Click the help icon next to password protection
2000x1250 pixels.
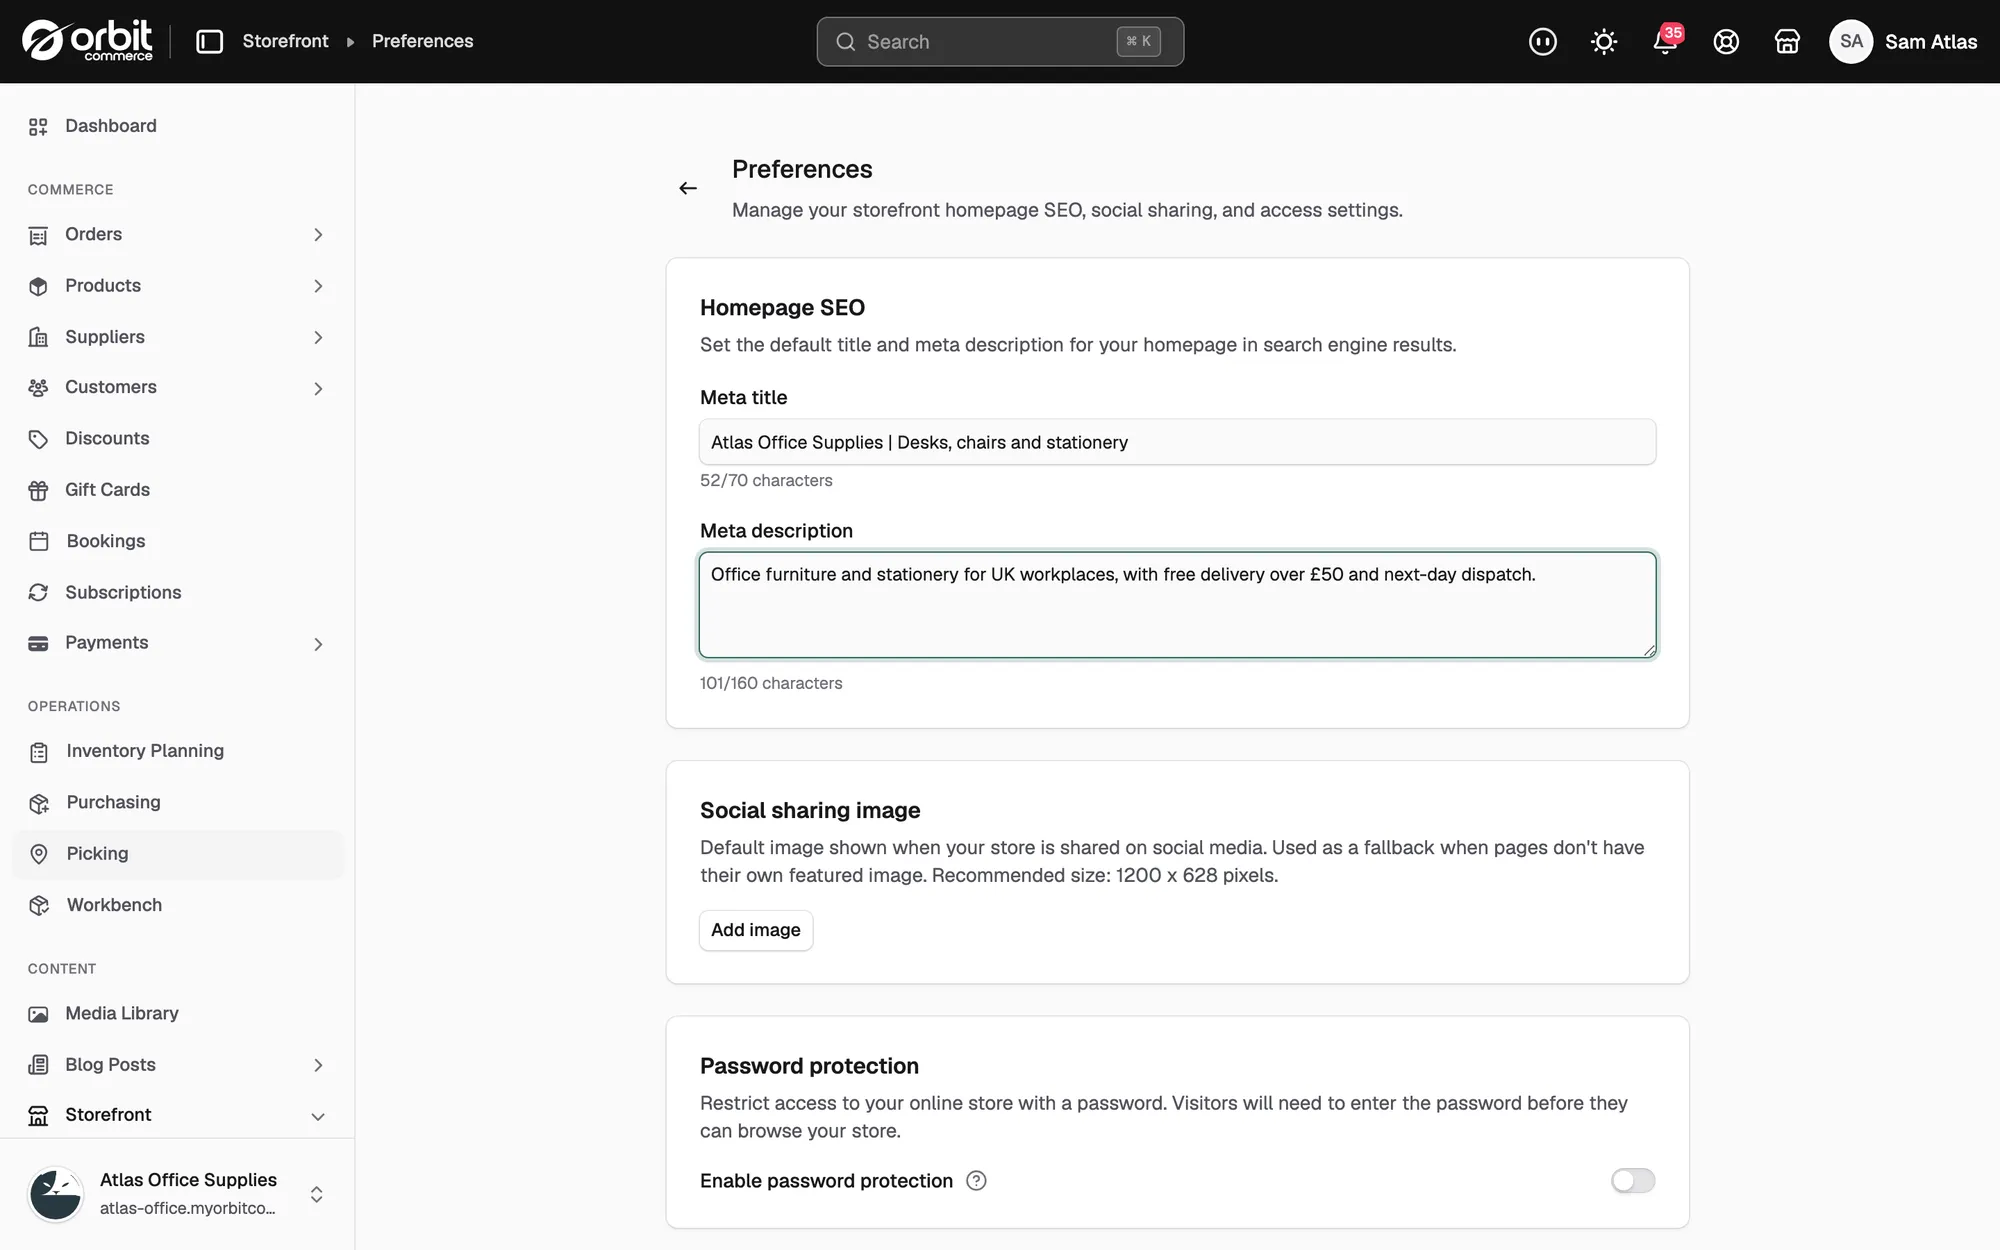point(976,1181)
